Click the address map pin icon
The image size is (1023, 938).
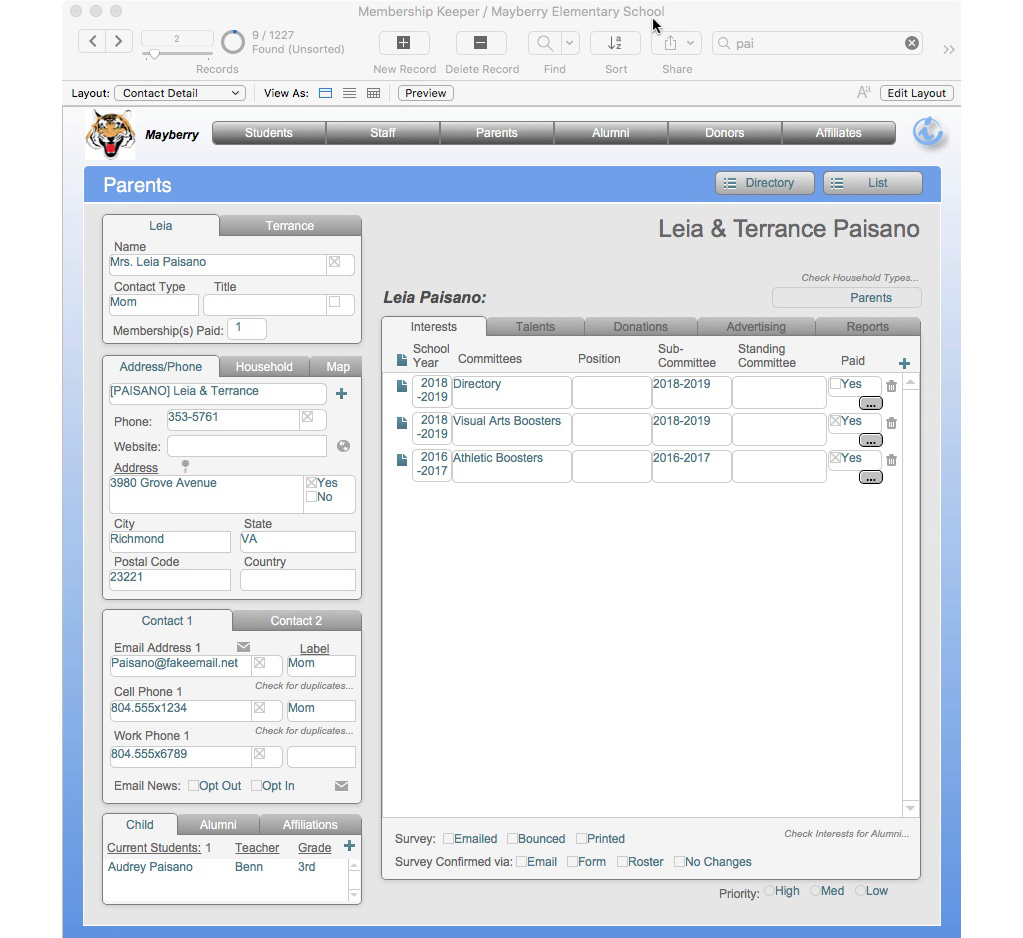pos(185,466)
